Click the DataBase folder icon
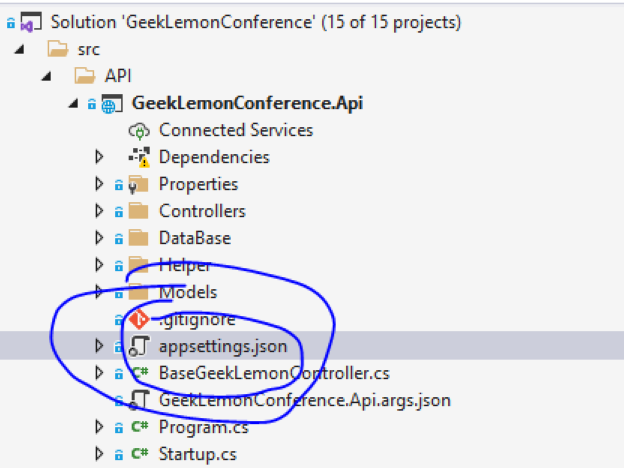 [138, 238]
